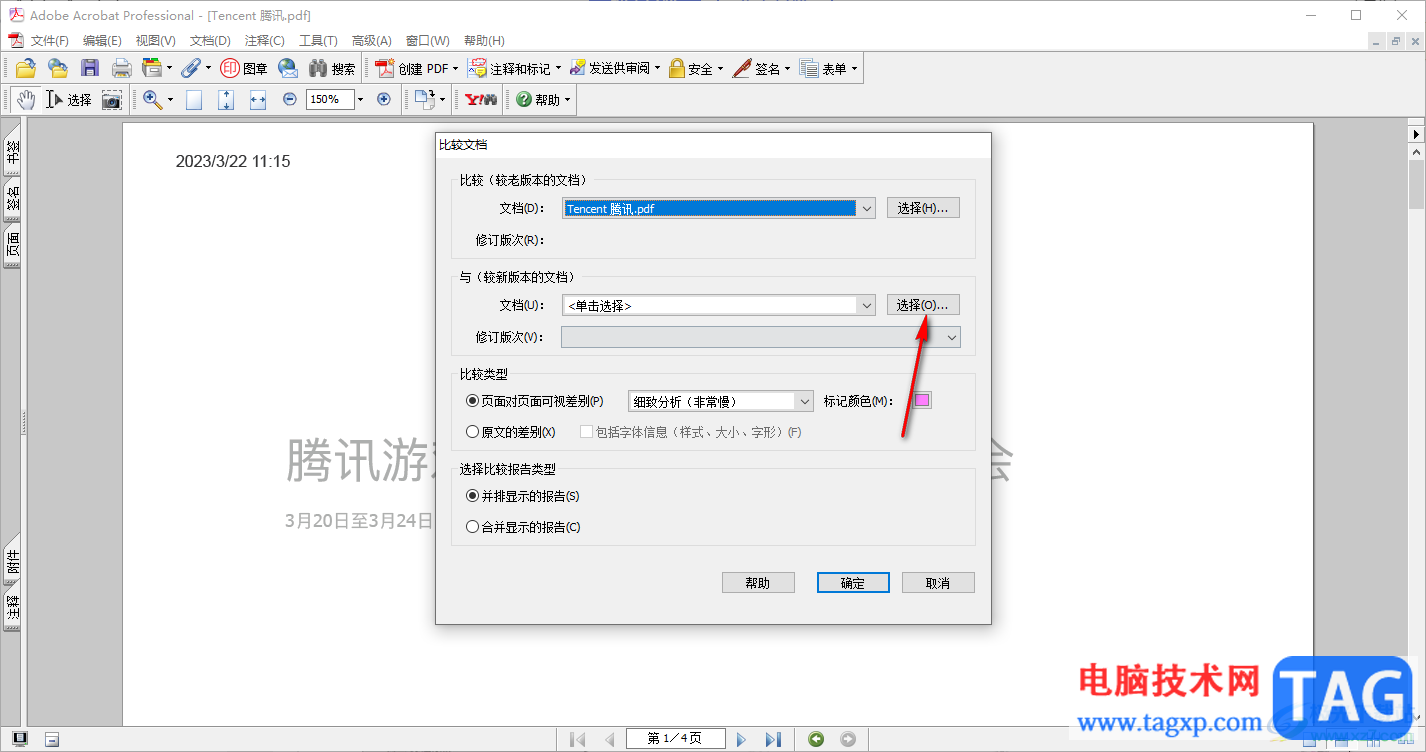Image resolution: width=1426 pixels, height=752 pixels.
Task: Open the 注释(C) menu
Action: (x=265, y=41)
